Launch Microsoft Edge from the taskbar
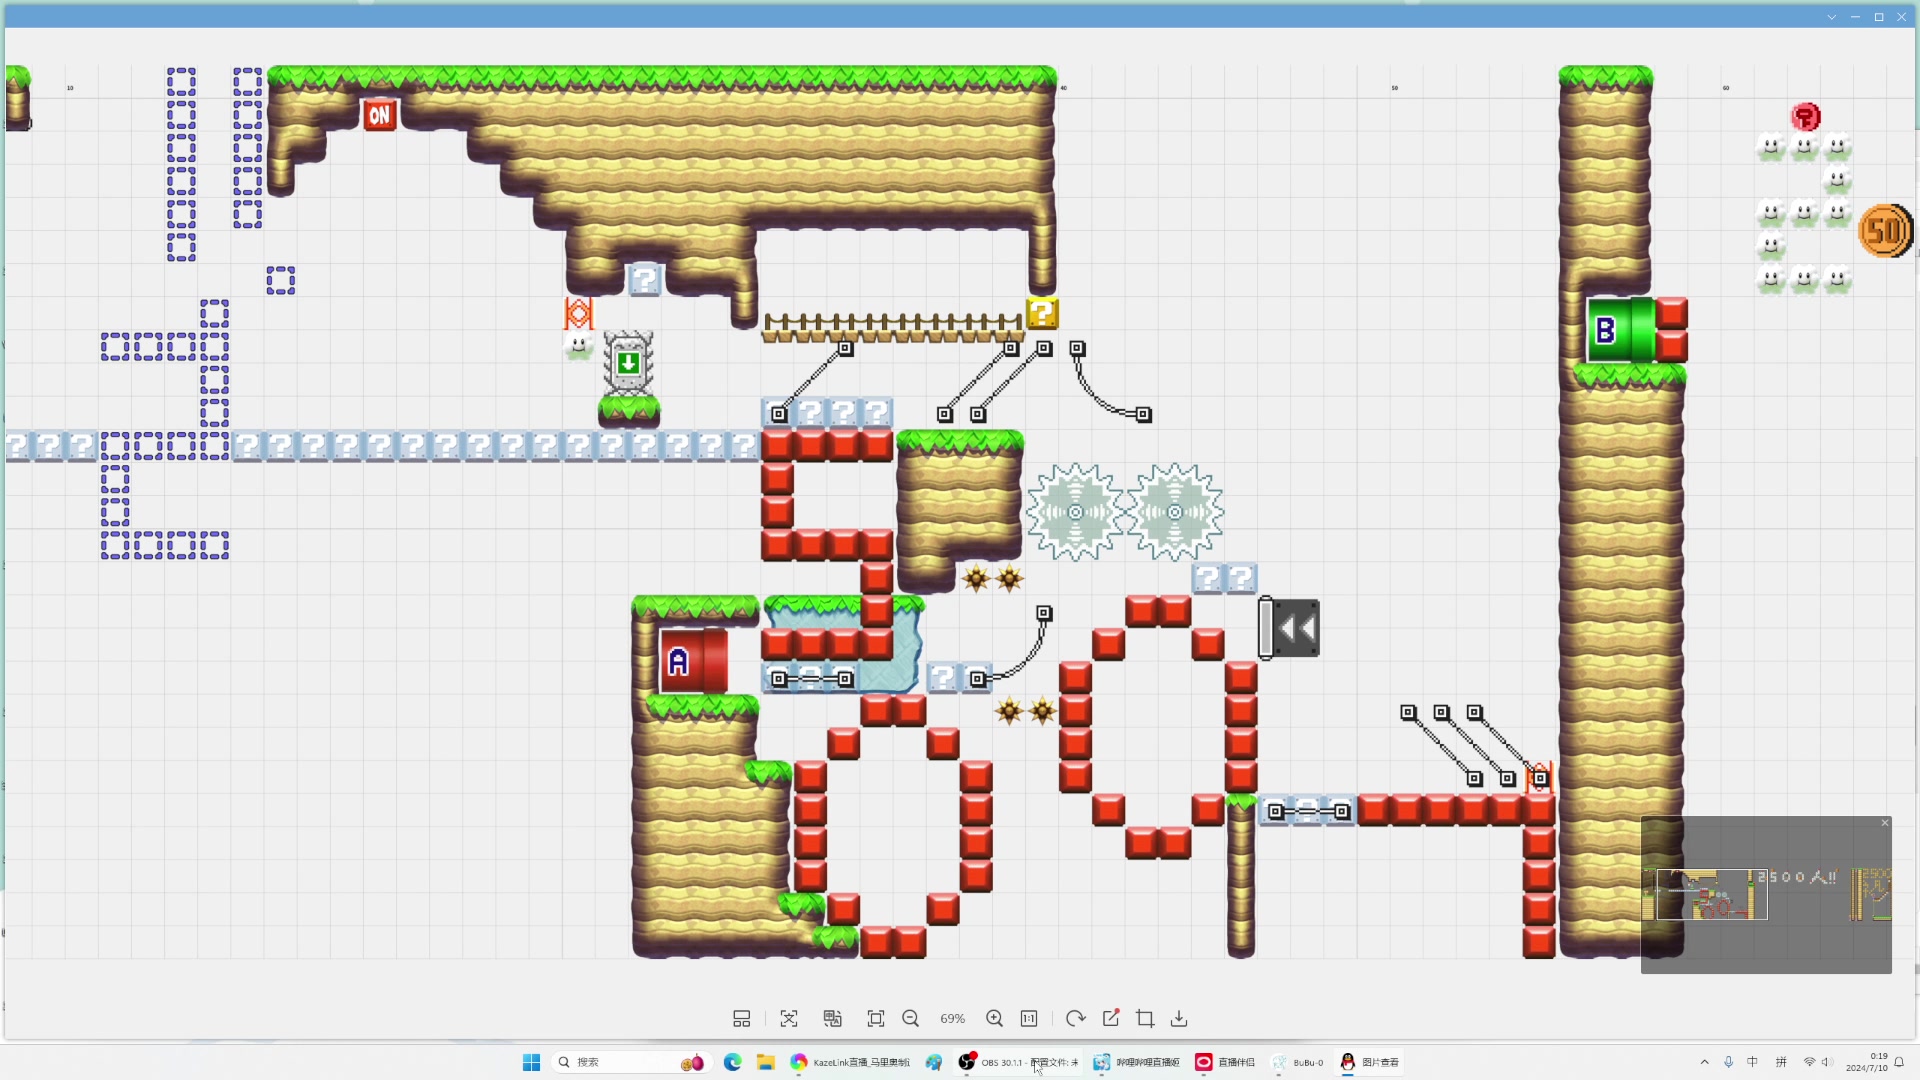Screen dimensions: 1920x1080 click(733, 1062)
